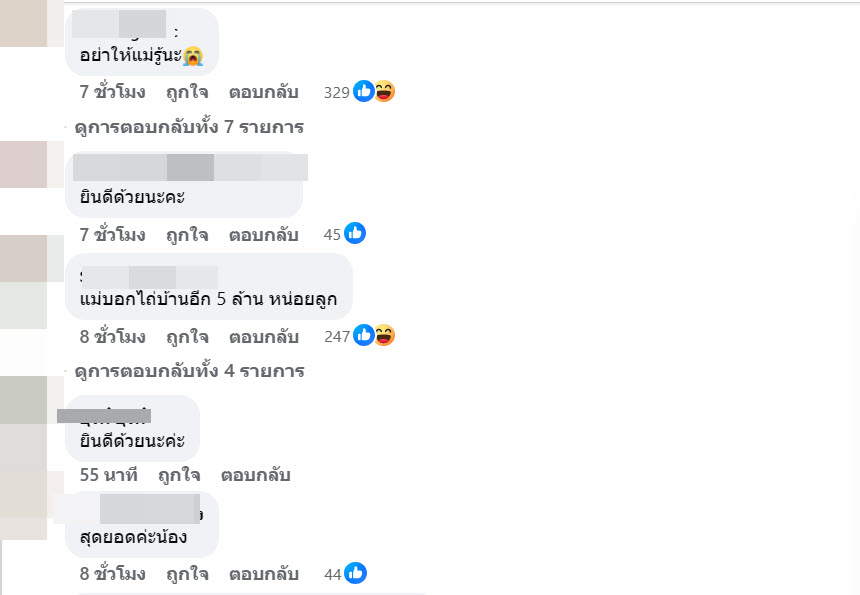This screenshot has width=860, height=595.
Task: Toggle ถูกใจ on the 'ยินดีด้วยนะคะ' comment
Action: [187, 235]
